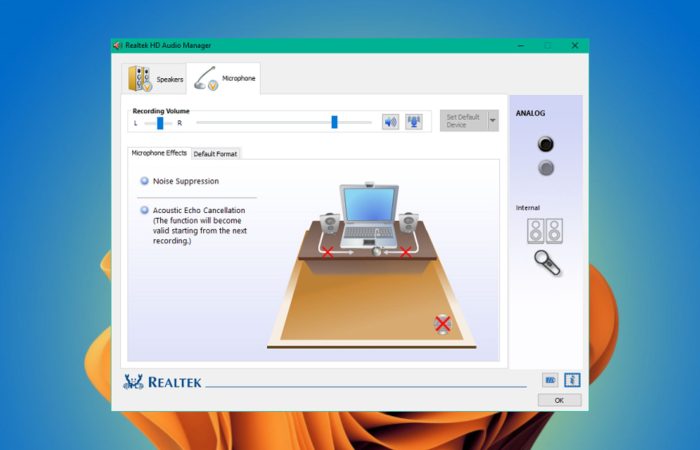The height and width of the screenshot is (450, 700).
Task: Close the Realtek HD Audio Manager window
Action: (575, 46)
